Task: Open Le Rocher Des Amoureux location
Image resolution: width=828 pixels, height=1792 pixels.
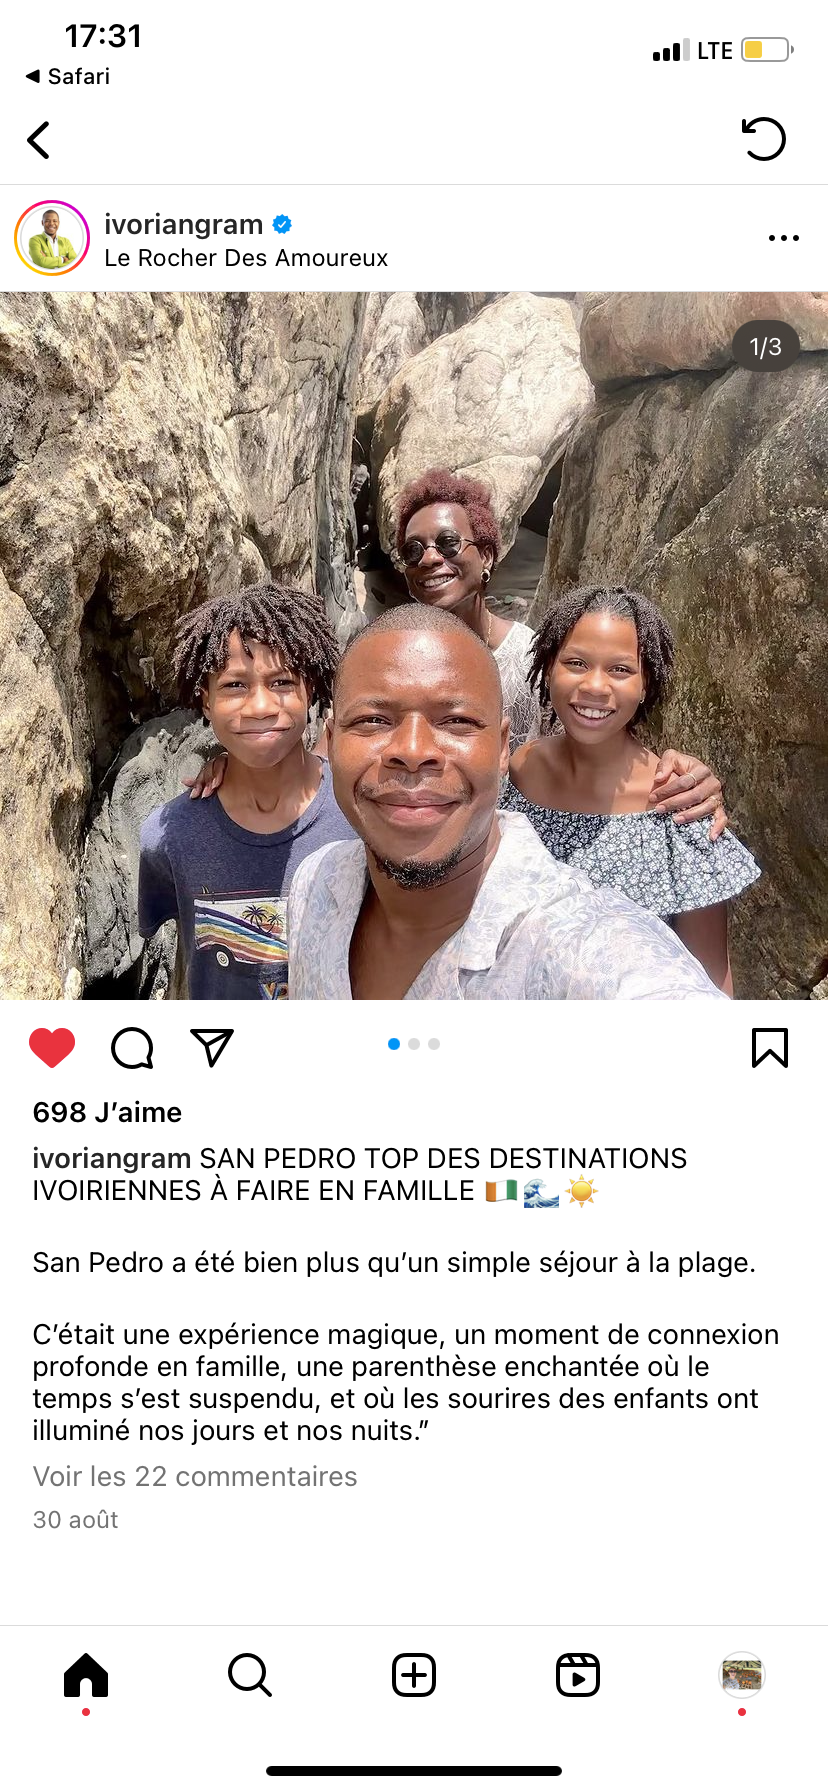Action: [246, 258]
